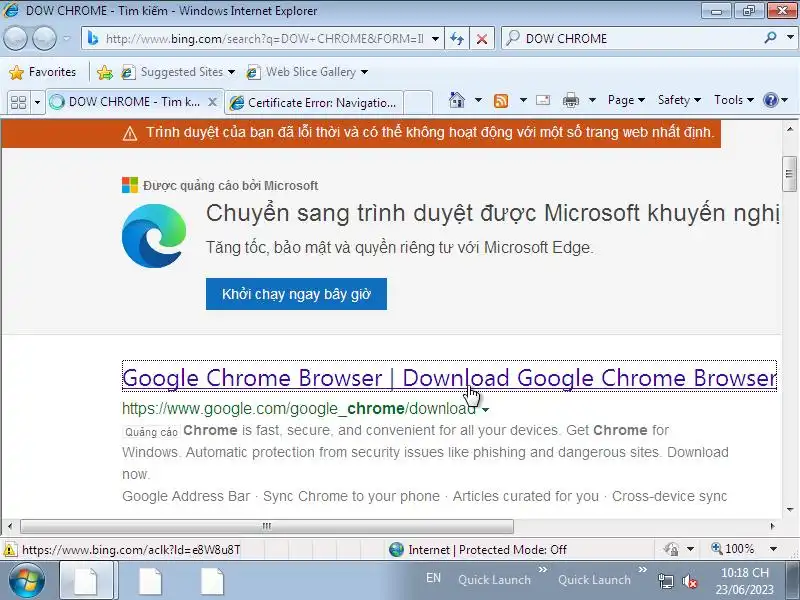Close the DOW CHROME tab

[x=213, y=102]
